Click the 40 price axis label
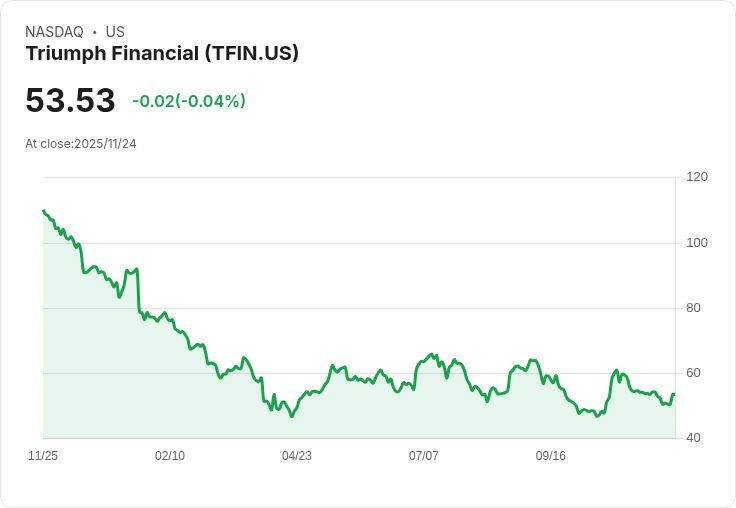736x508 pixels. 694,438
